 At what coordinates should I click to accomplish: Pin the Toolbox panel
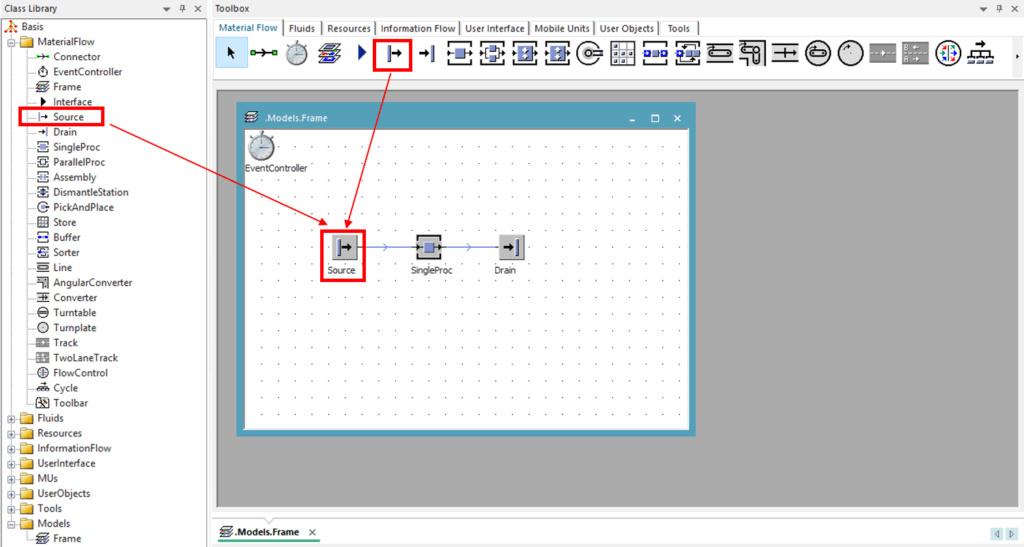(x=999, y=9)
